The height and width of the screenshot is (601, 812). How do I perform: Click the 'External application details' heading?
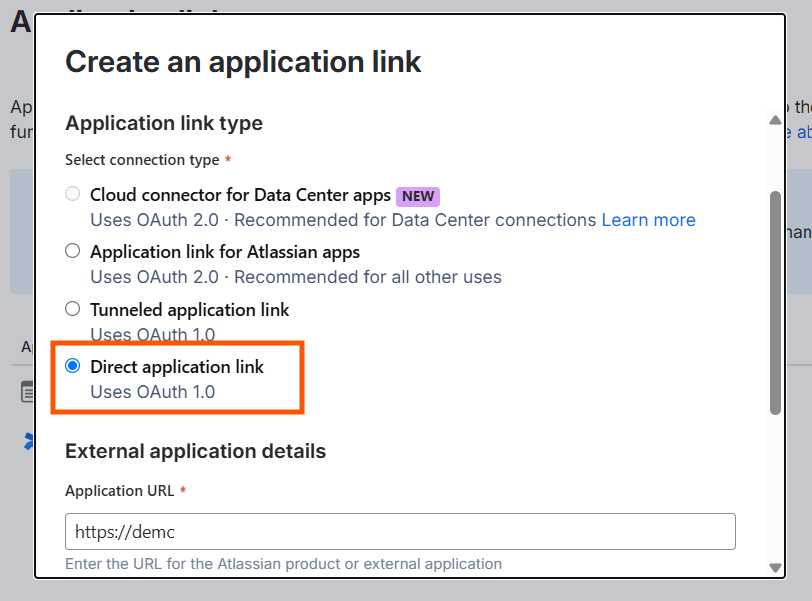[x=195, y=451]
